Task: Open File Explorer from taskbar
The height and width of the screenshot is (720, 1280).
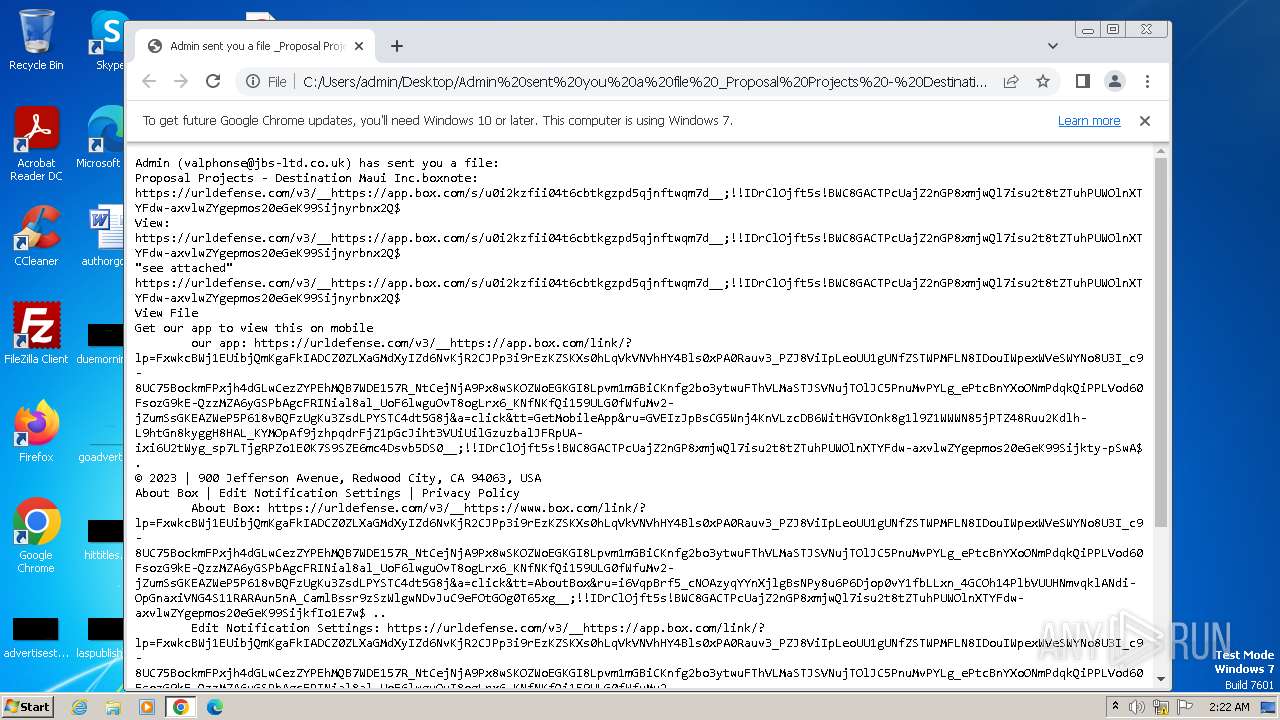Action: 113,707
